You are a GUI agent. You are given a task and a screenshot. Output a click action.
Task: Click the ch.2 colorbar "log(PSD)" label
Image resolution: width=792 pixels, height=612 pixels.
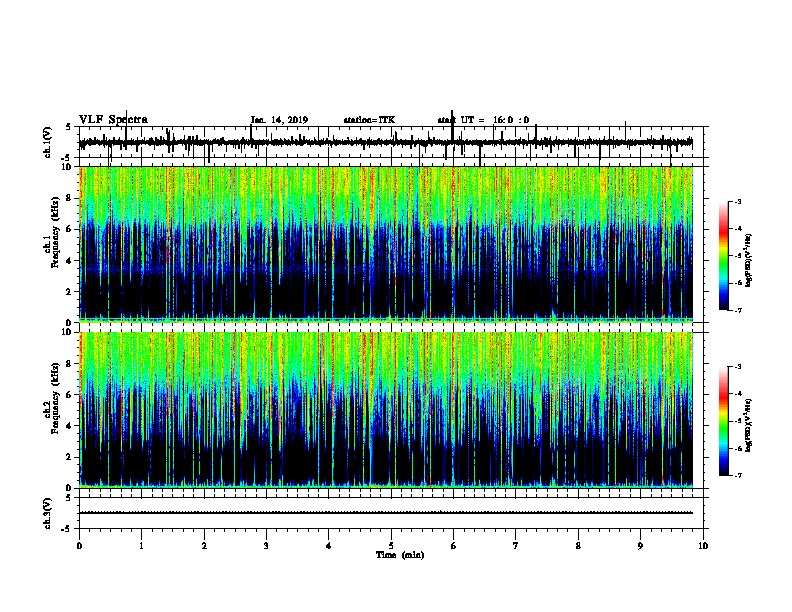(749, 425)
